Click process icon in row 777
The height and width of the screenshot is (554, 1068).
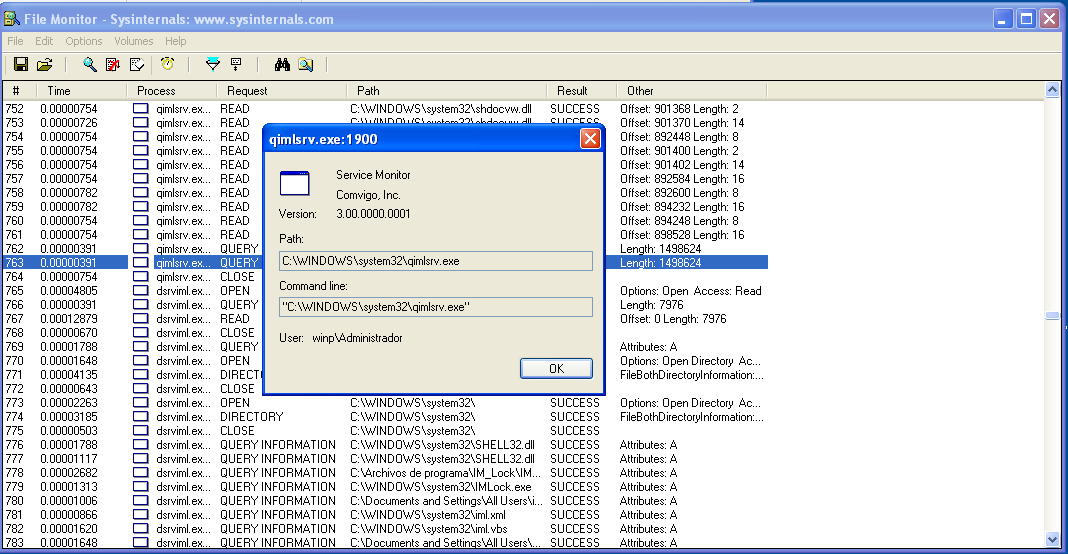click(140, 459)
